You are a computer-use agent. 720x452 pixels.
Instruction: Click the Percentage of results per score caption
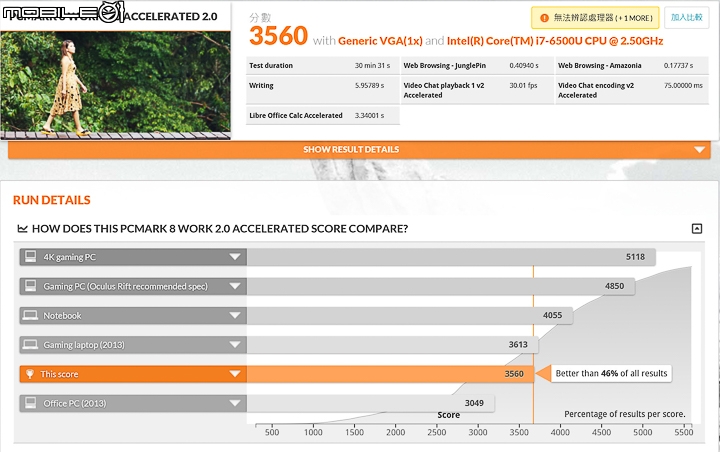[x=624, y=414]
